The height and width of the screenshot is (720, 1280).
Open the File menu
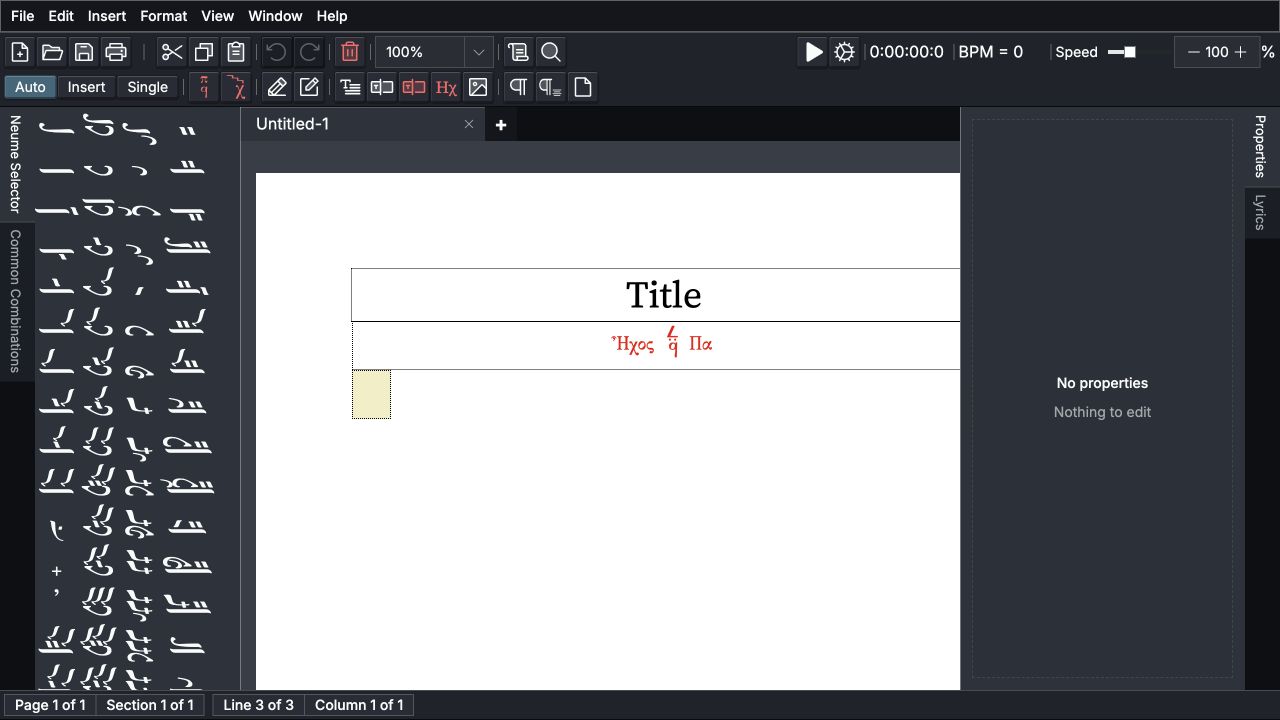pyautogui.click(x=22, y=16)
